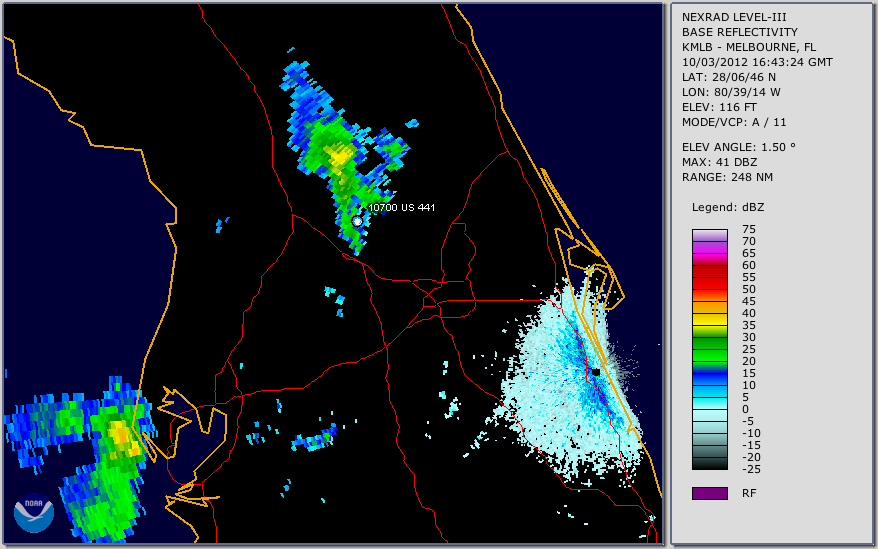Click the Legend: dBZ heading
The width and height of the screenshot is (878, 549).
[x=728, y=207]
